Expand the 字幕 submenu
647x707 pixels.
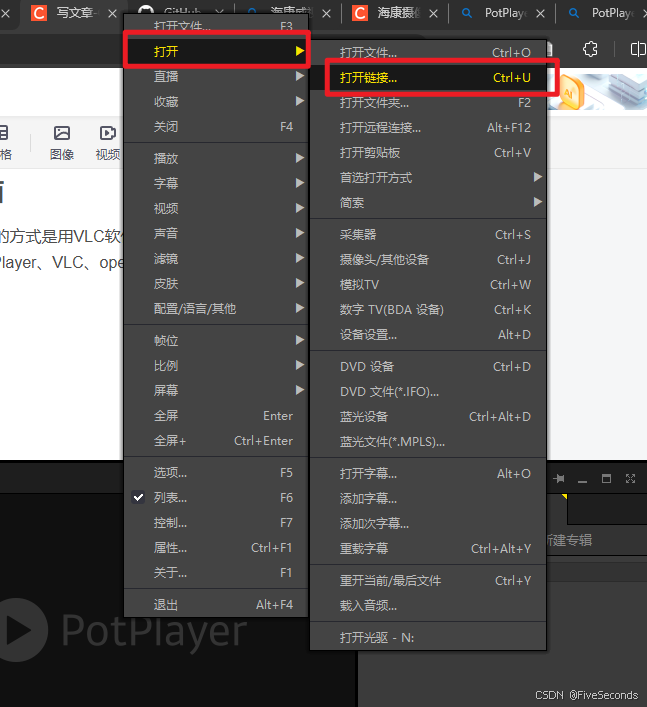point(216,183)
